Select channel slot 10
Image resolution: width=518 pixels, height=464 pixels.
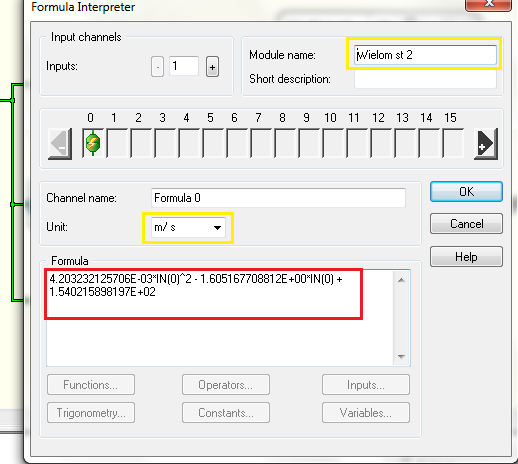333,143
